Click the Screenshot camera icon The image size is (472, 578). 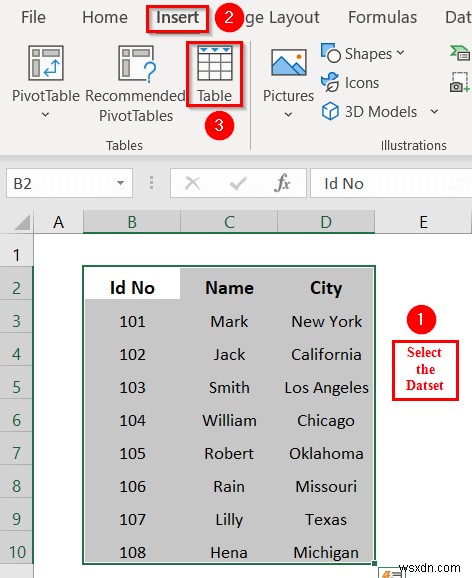click(x=459, y=83)
